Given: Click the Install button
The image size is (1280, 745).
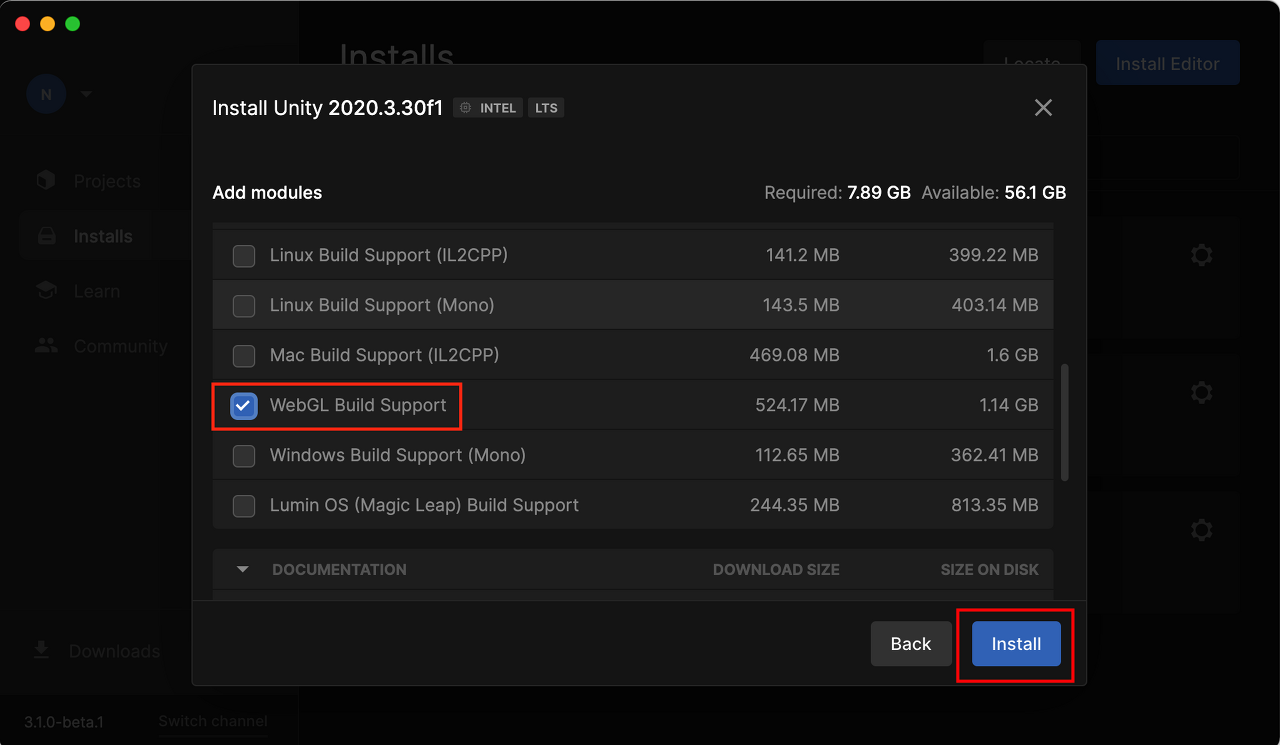Looking at the screenshot, I should [x=1016, y=644].
